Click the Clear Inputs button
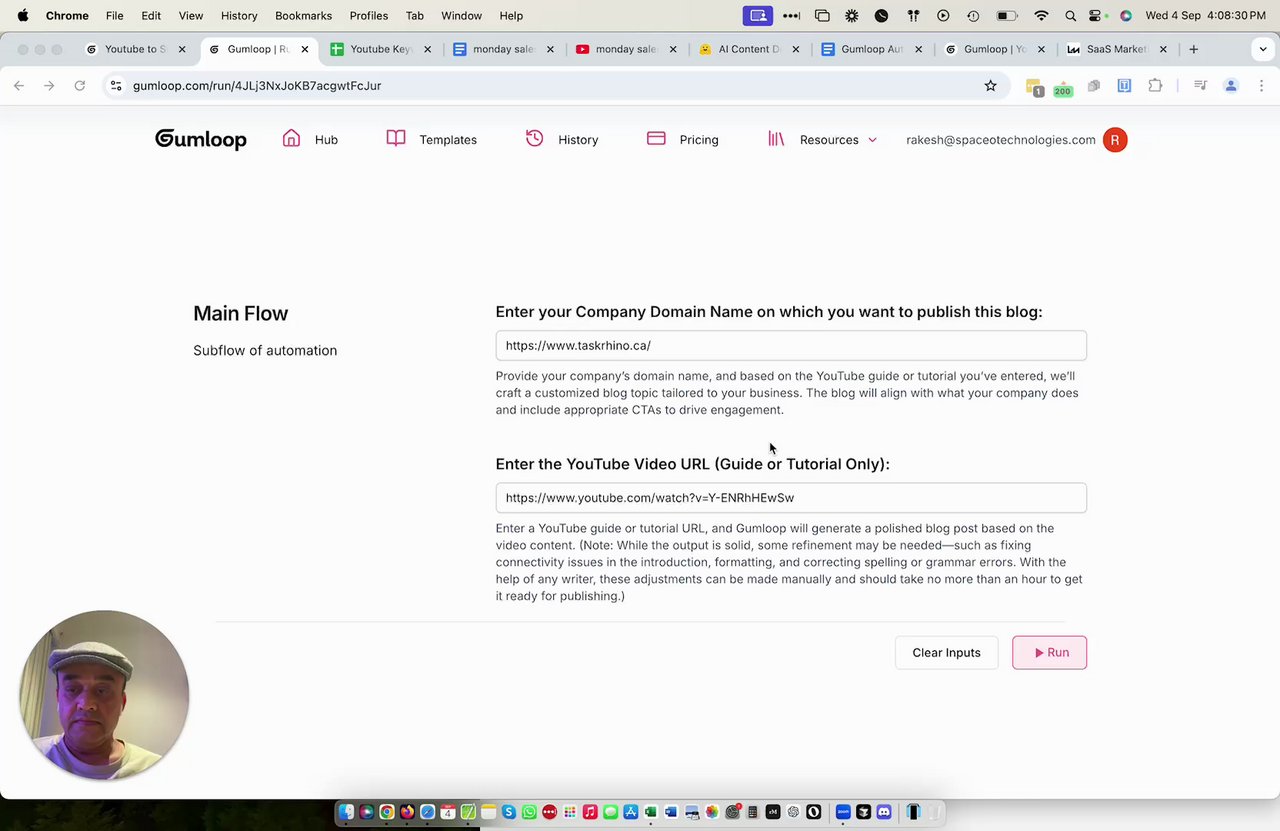This screenshot has height=831, width=1280. coord(946,653)
